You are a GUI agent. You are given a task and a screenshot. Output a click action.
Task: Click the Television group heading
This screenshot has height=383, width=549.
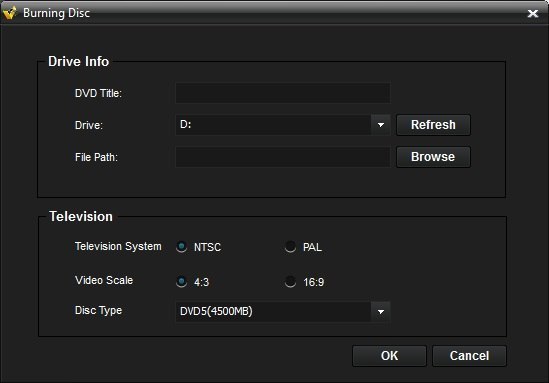click(81, 216)
